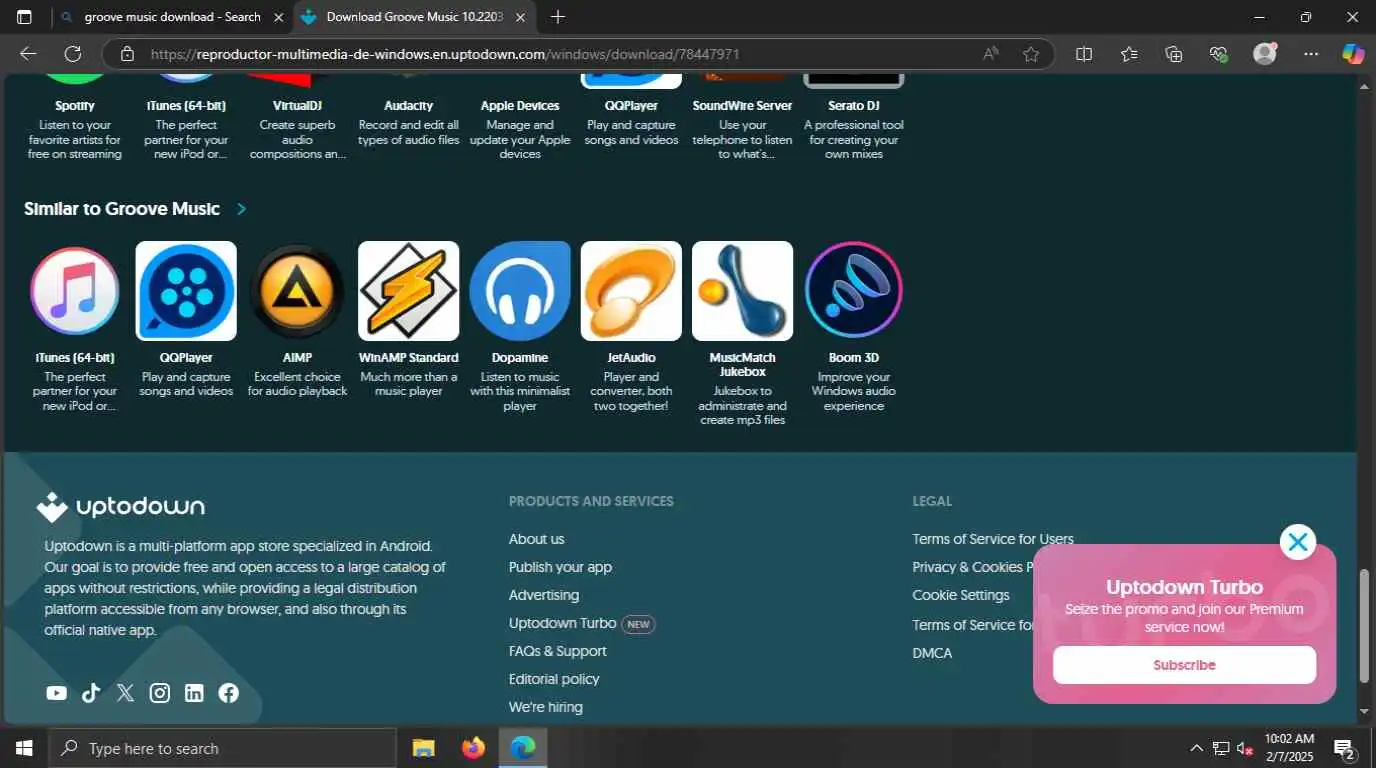Click the Similar to Groove Music heading
The width and height of the screenshot is (1376, 768).
coord(122,209)
